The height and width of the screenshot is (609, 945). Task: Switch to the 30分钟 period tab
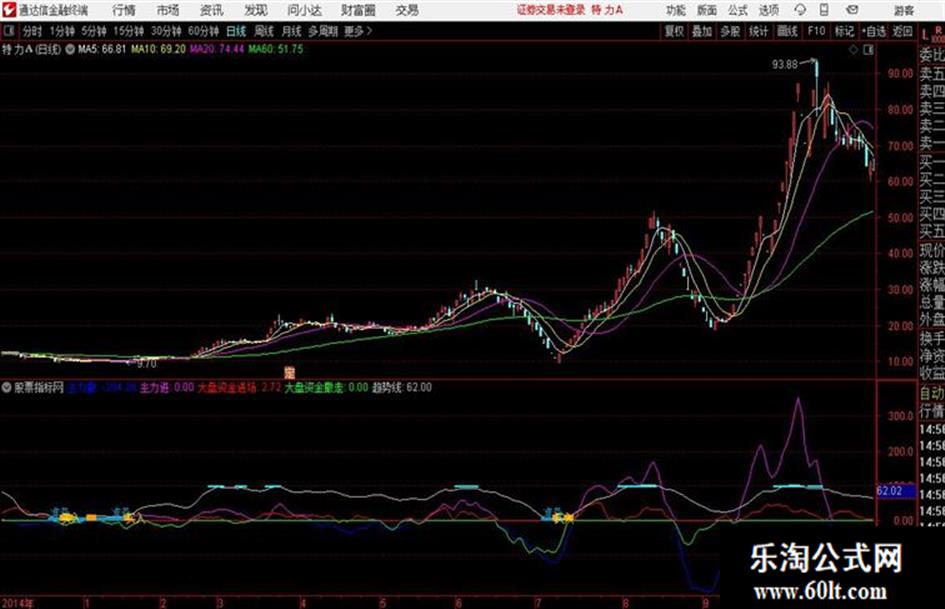coord(166,31)
